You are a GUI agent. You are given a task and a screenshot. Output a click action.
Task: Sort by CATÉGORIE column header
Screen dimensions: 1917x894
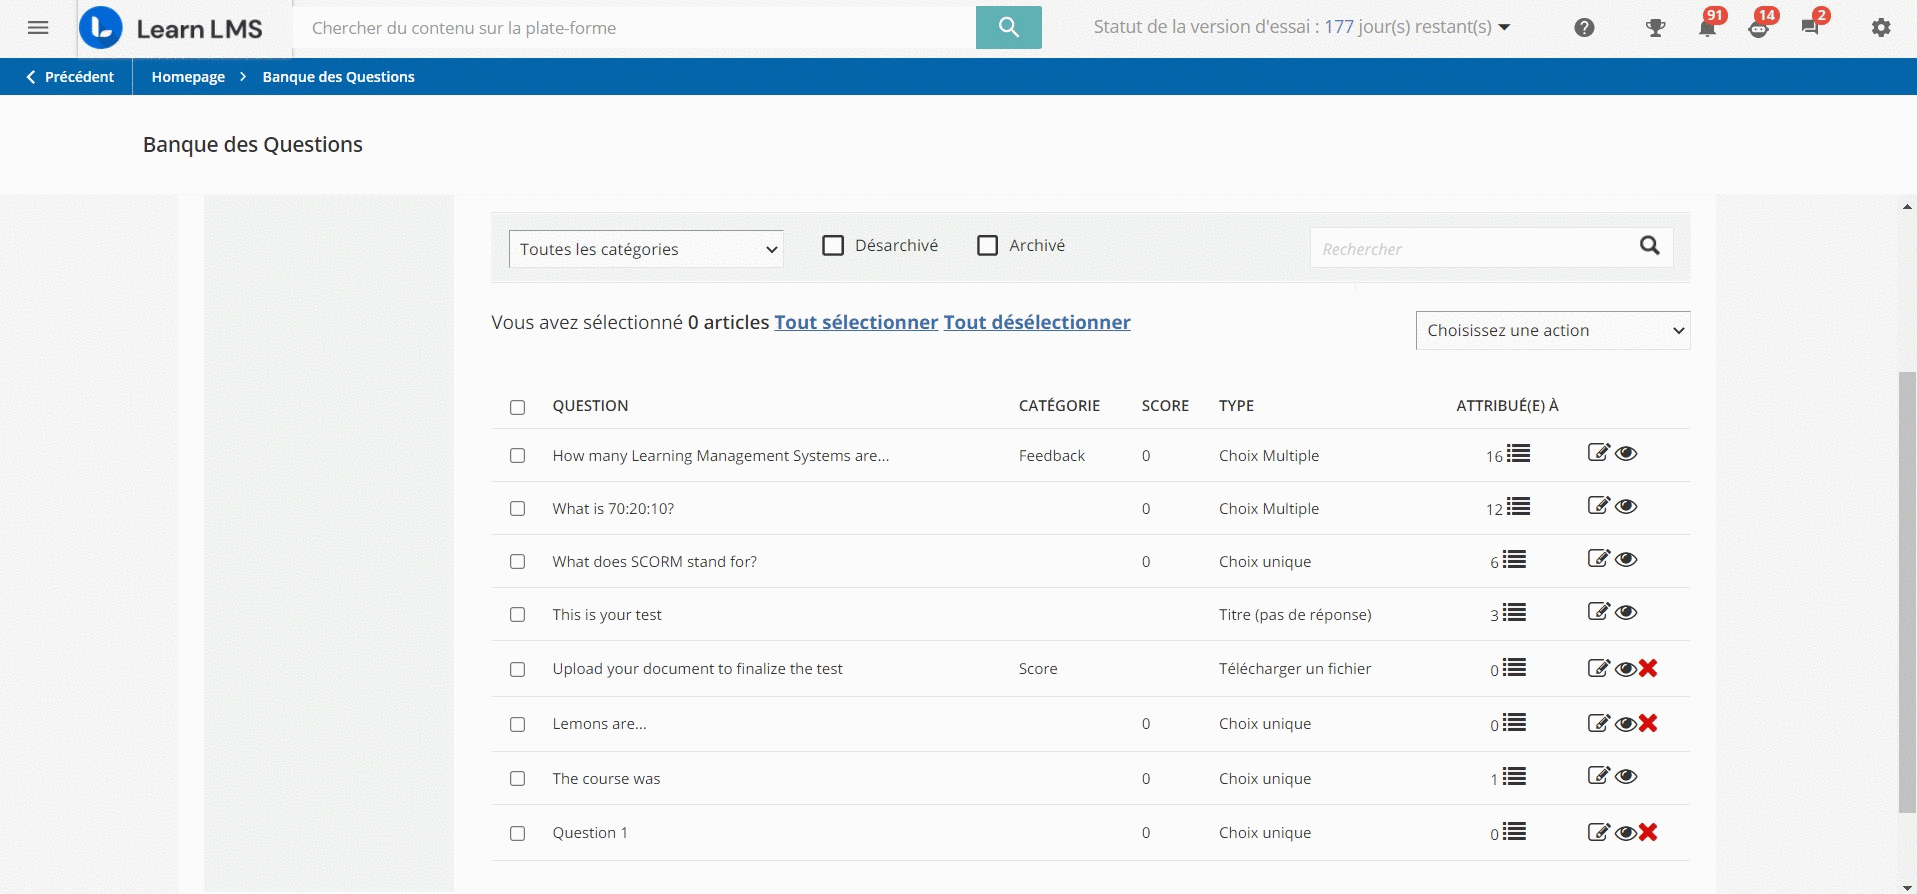tap(1059, 405)
